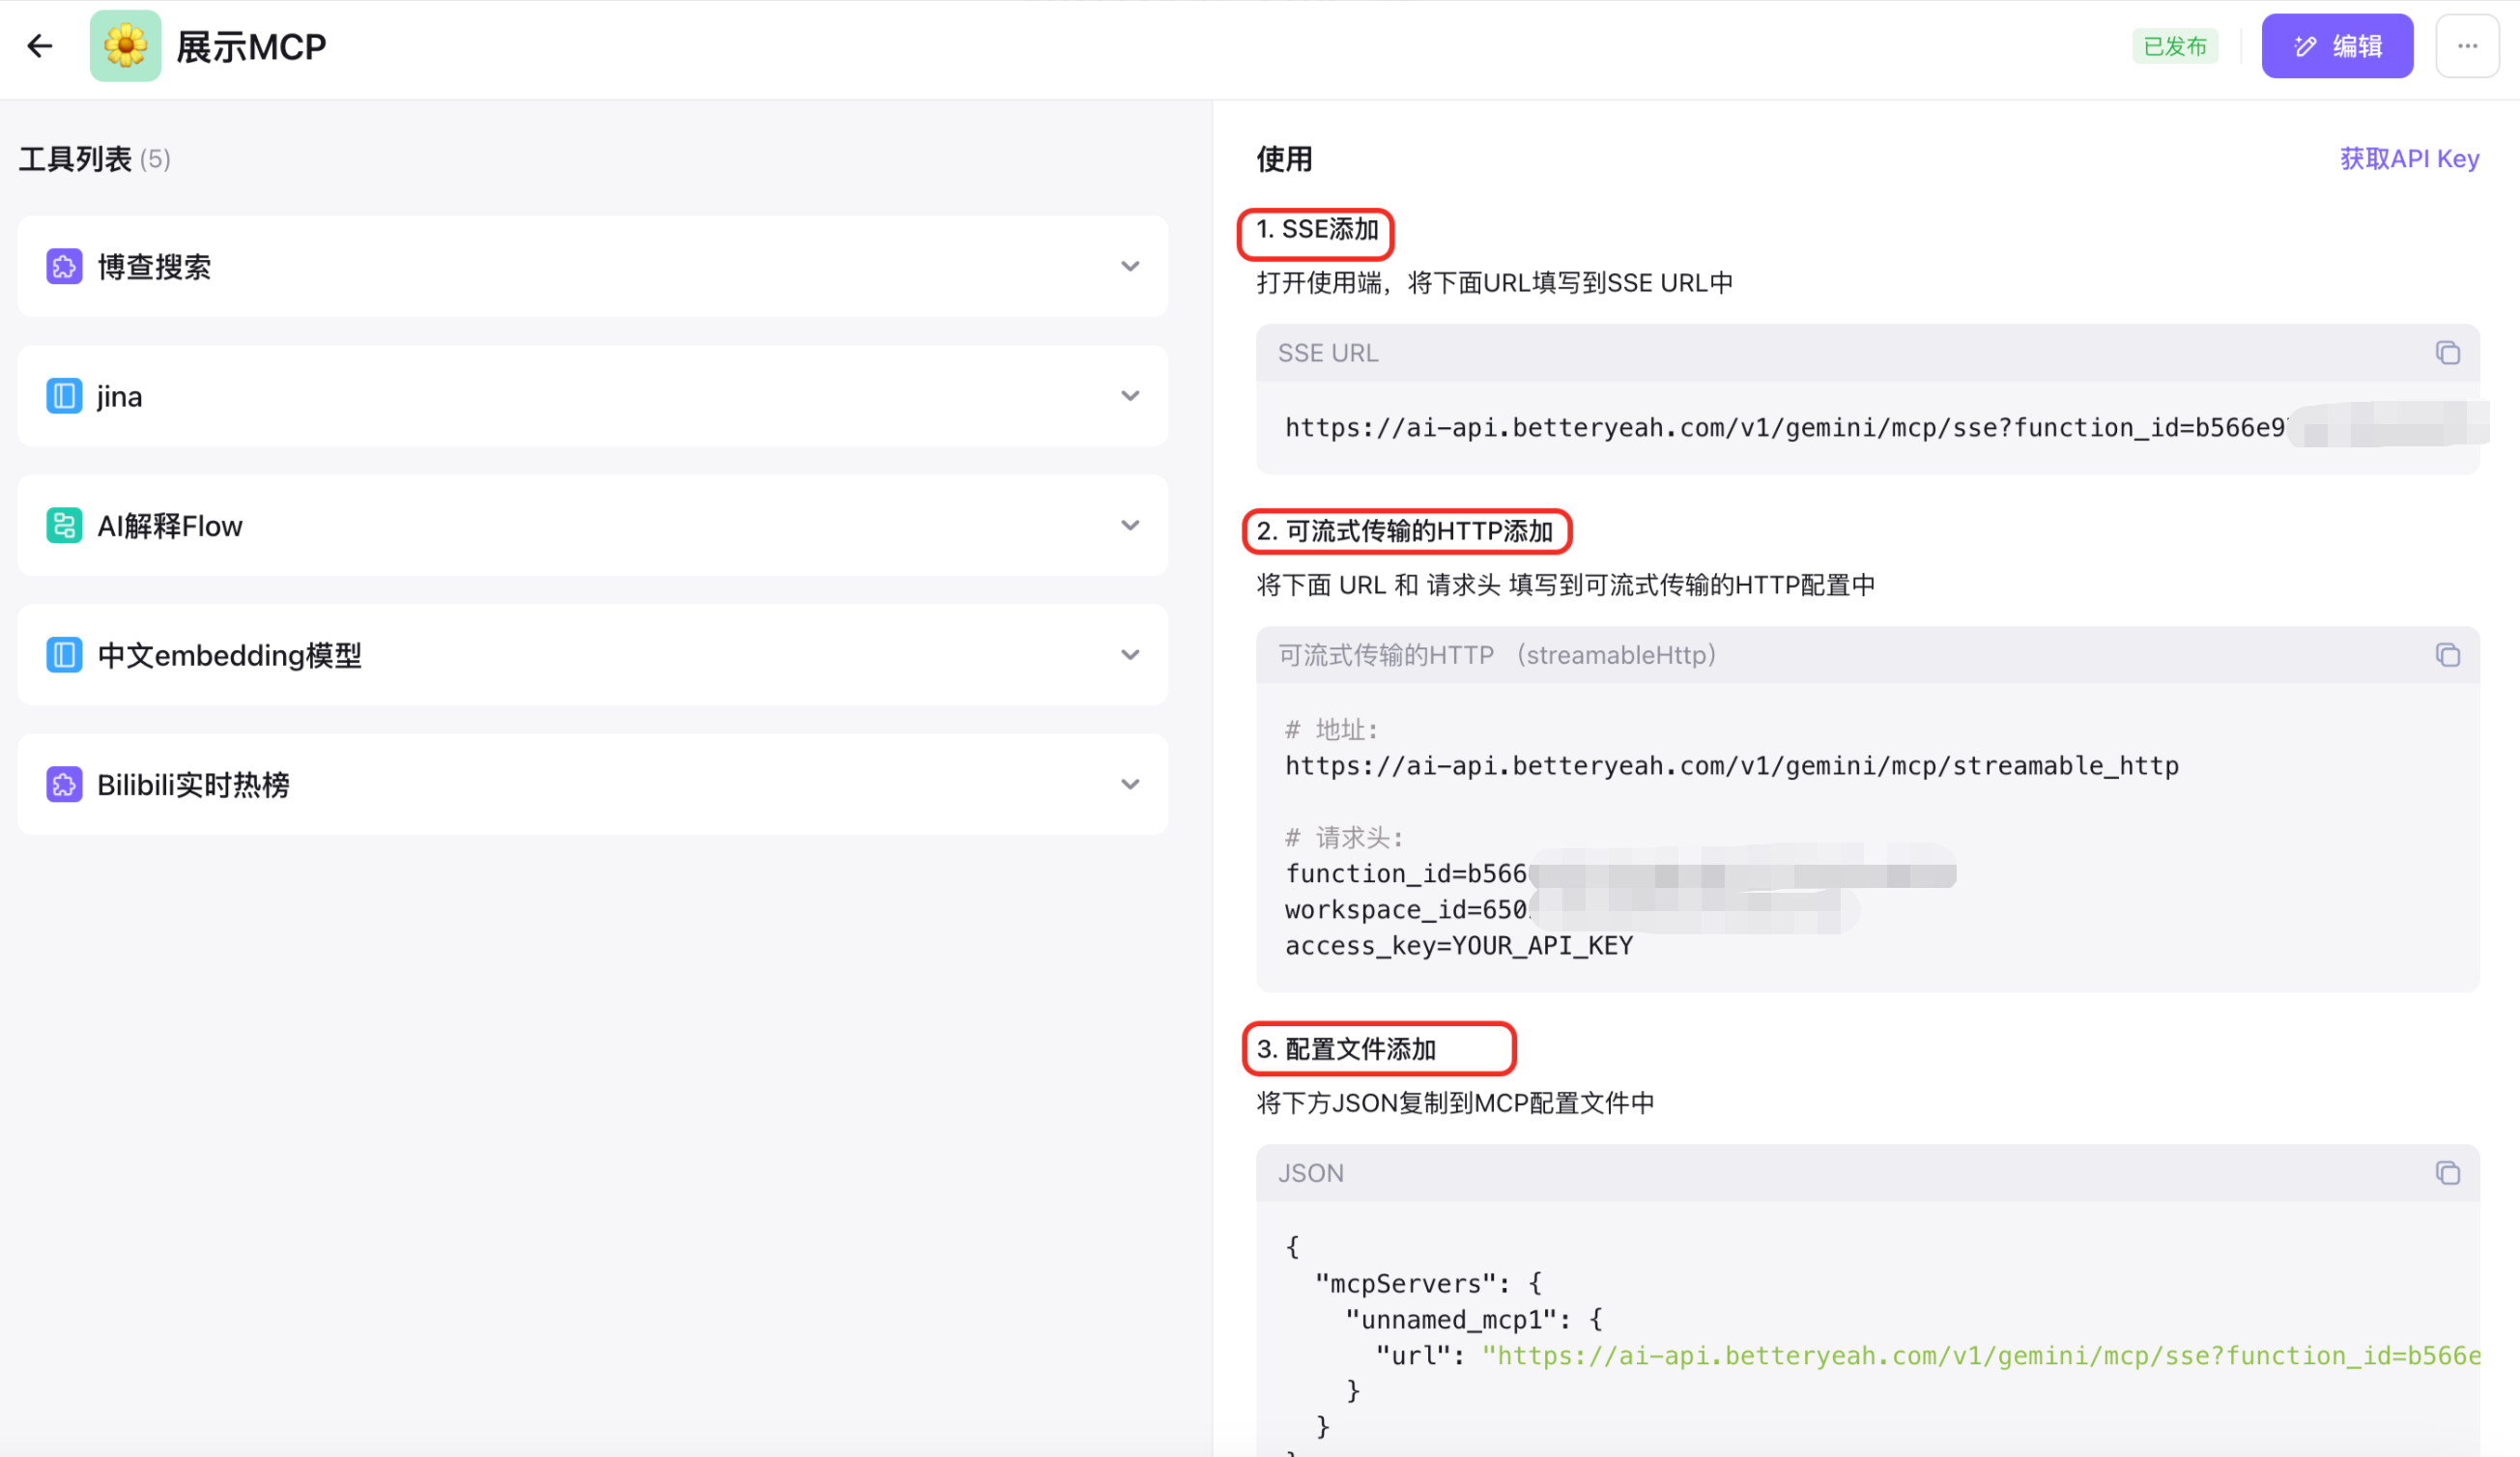Open the three-dot more options menu
The width and height of the screenshot is (2520, 1457).
click(2467, 46)
